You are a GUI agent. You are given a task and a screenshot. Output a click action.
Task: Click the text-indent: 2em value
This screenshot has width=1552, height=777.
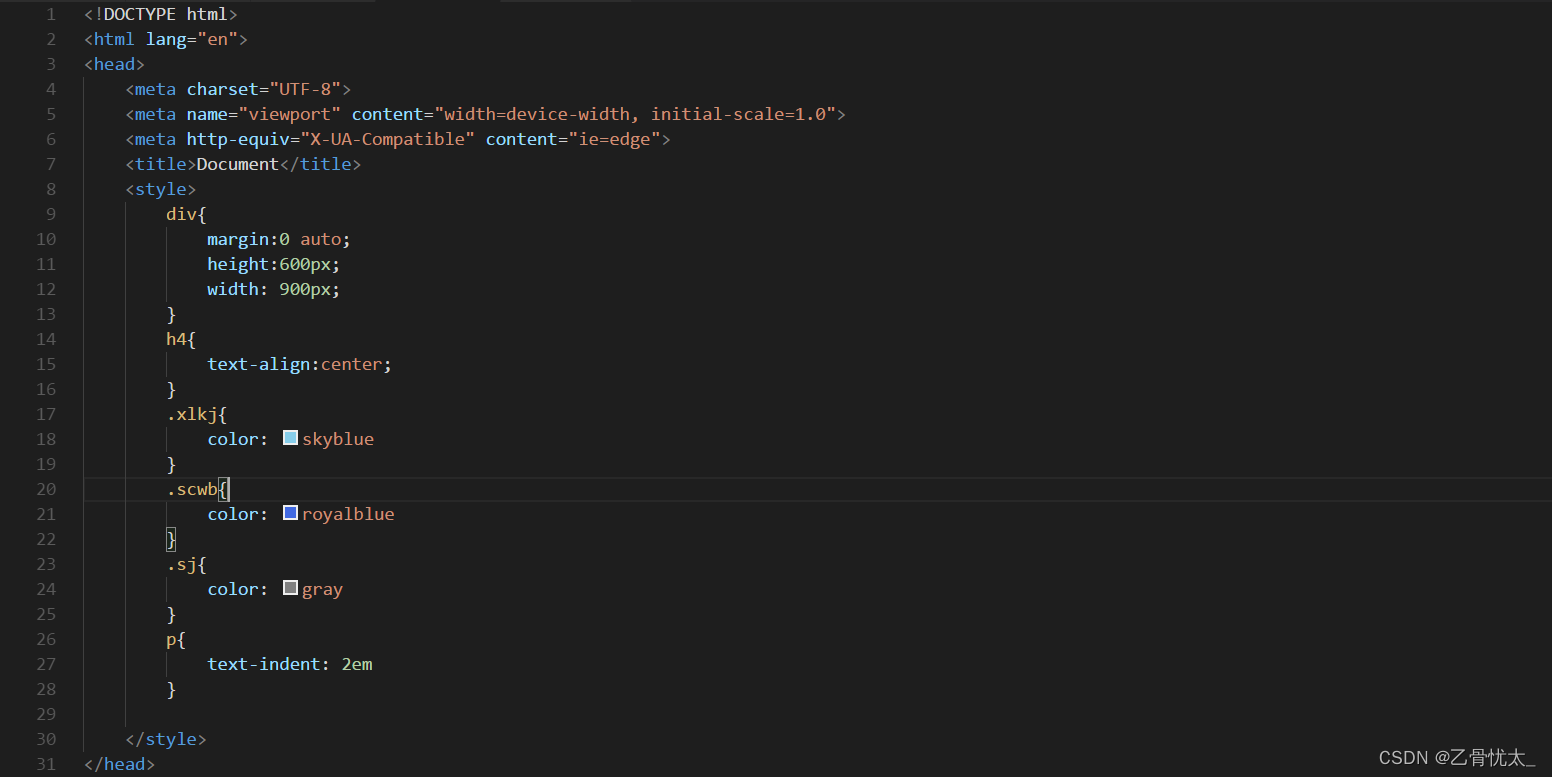click(x=290, y=663)
